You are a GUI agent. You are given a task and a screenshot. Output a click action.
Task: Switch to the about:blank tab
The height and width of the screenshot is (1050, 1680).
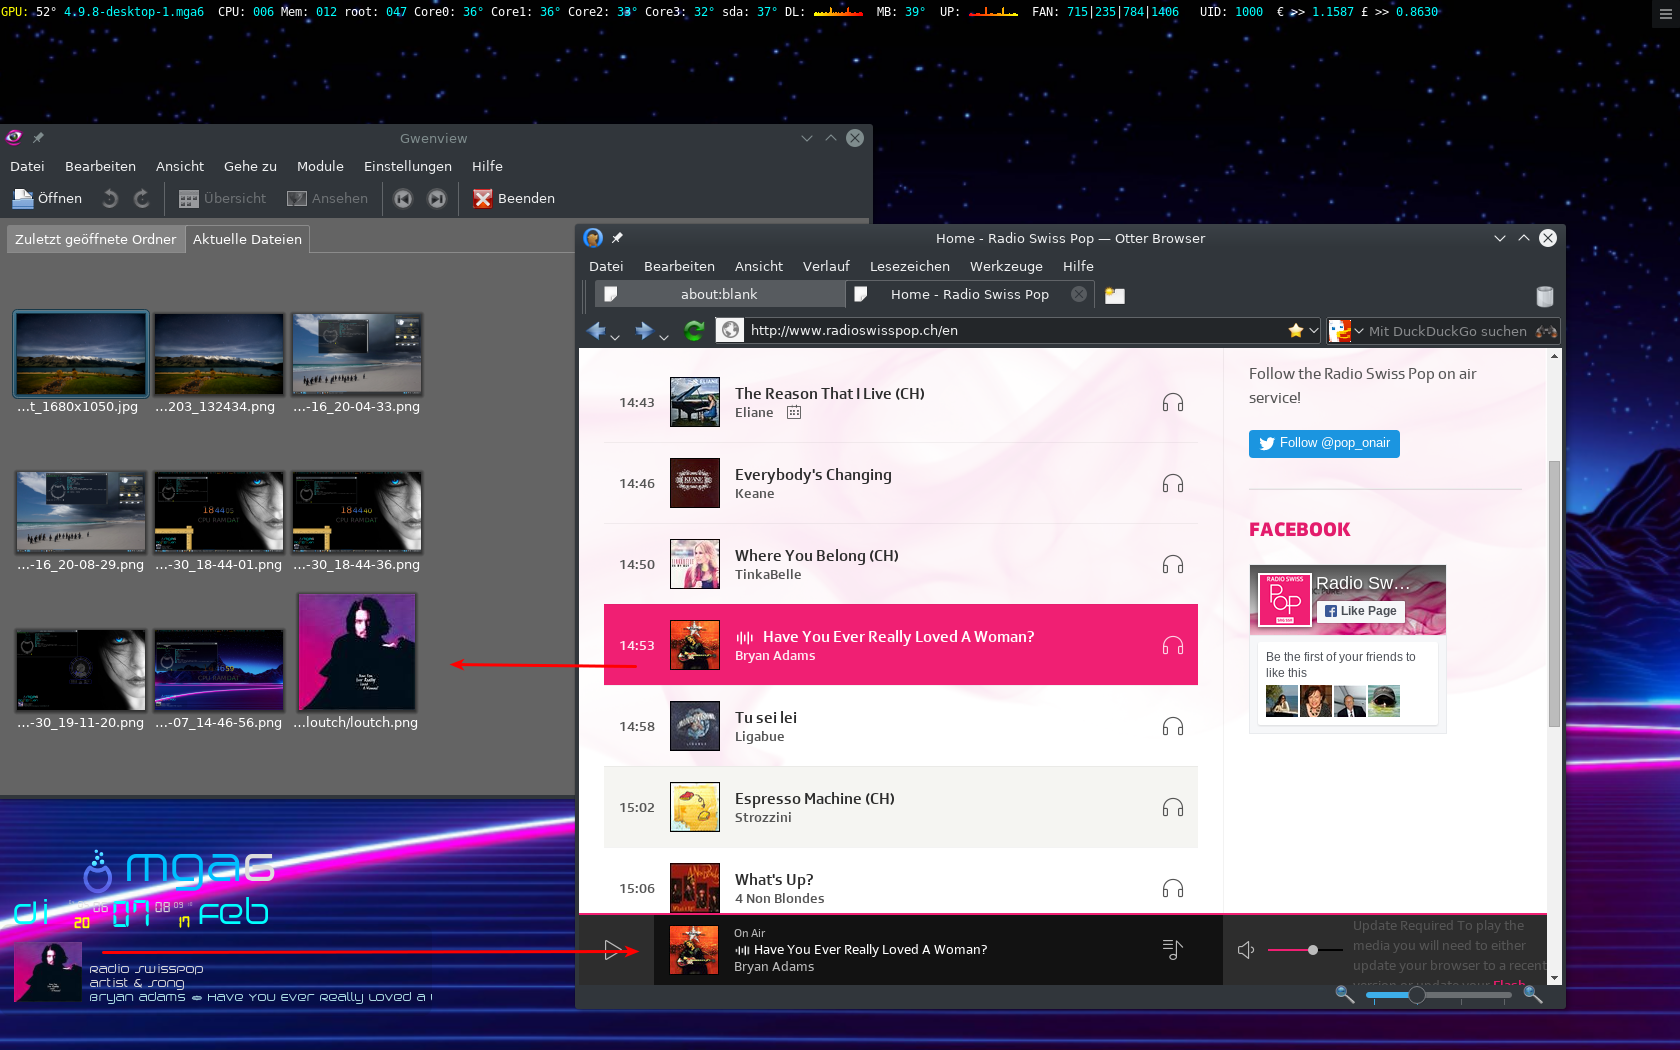coord(720,294)
